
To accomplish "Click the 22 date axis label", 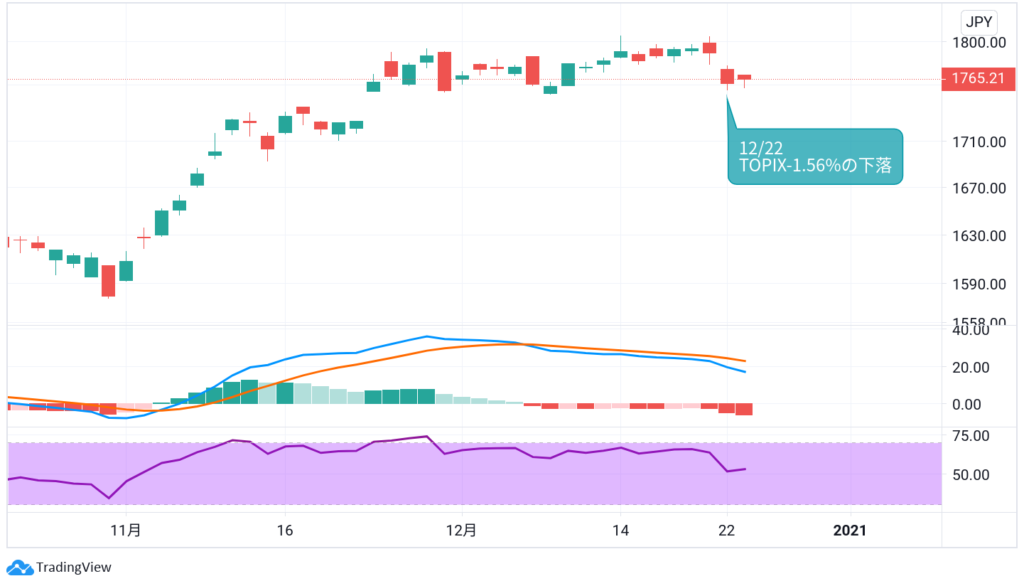I will [727, 529].
